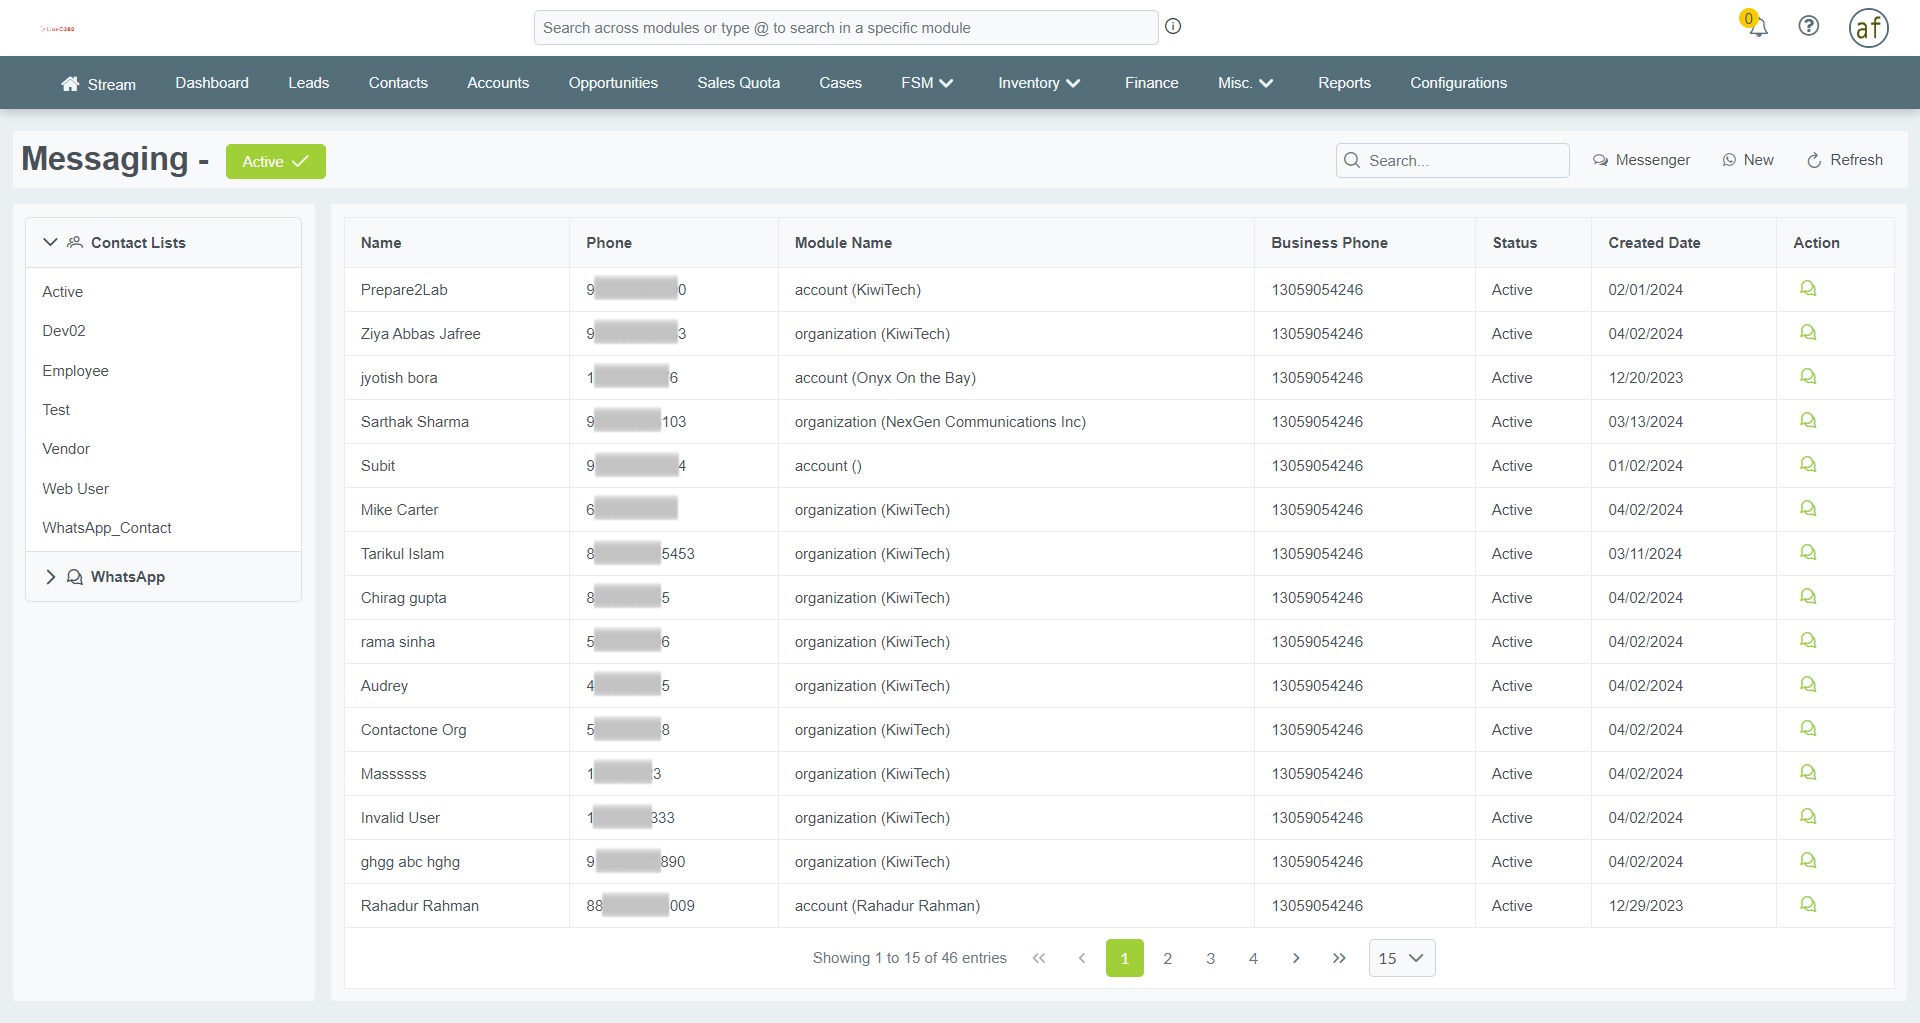The image size is (1920, 1023).
Task: Open the Contacts menu item
Action: click(398, 83)
